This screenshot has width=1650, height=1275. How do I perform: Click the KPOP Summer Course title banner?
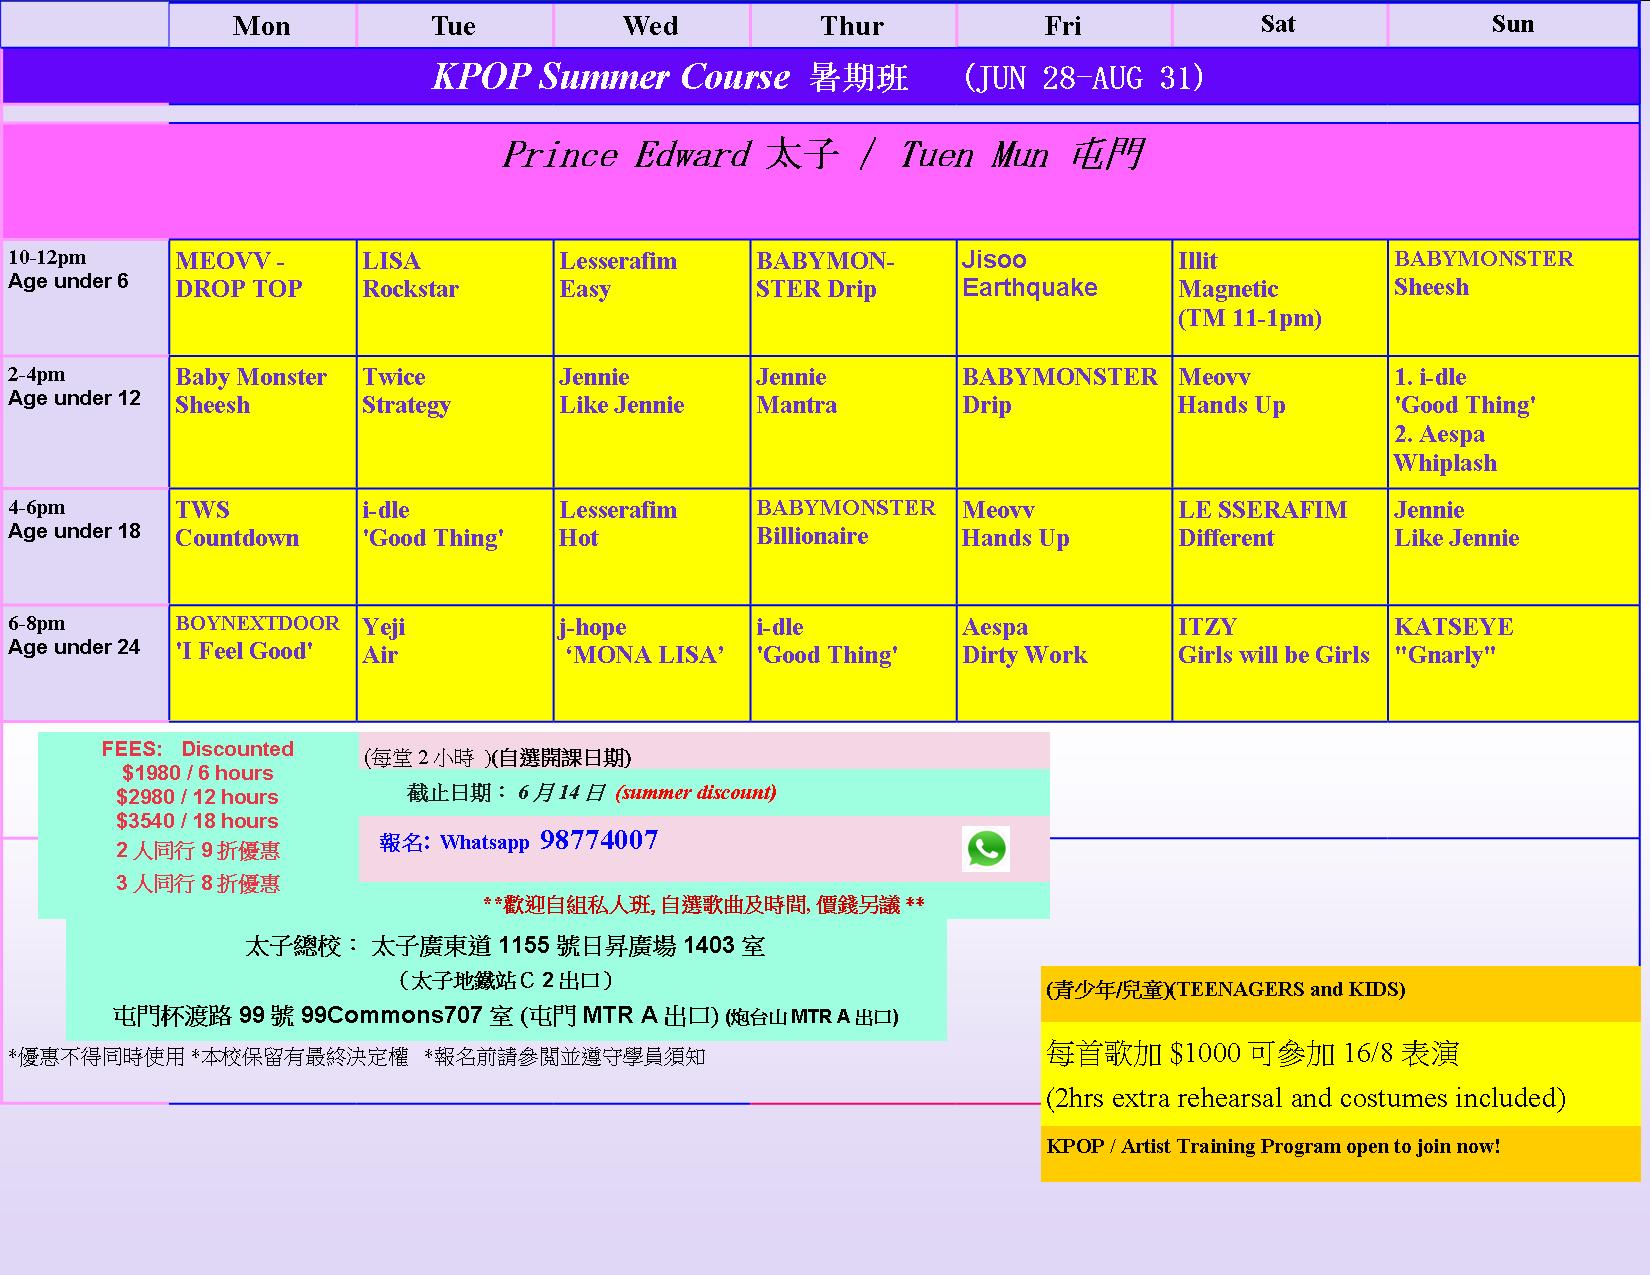[820, 77]
